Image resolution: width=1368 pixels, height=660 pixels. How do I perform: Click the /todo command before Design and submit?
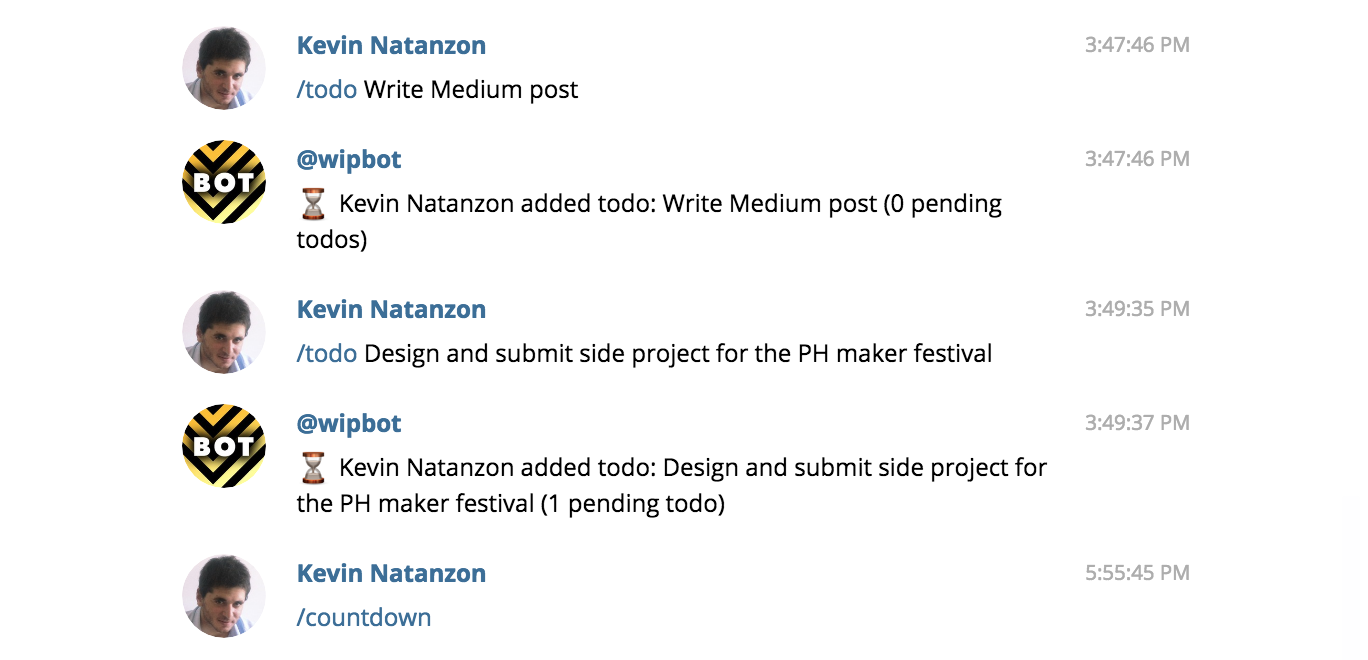(327, 353)
